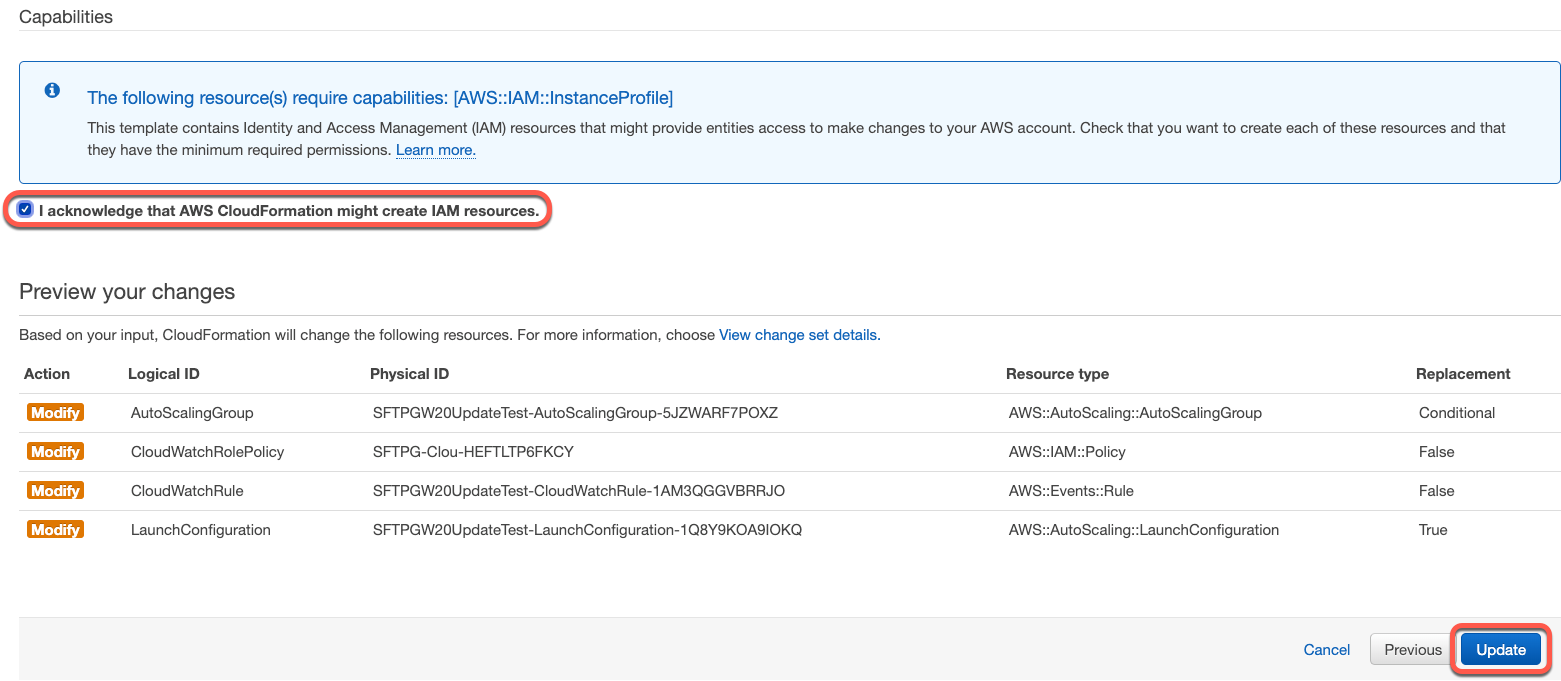The width and height of the screenshot is (1561, 681).
Task: Go back with the Previous button
Action: (1412, 650)
